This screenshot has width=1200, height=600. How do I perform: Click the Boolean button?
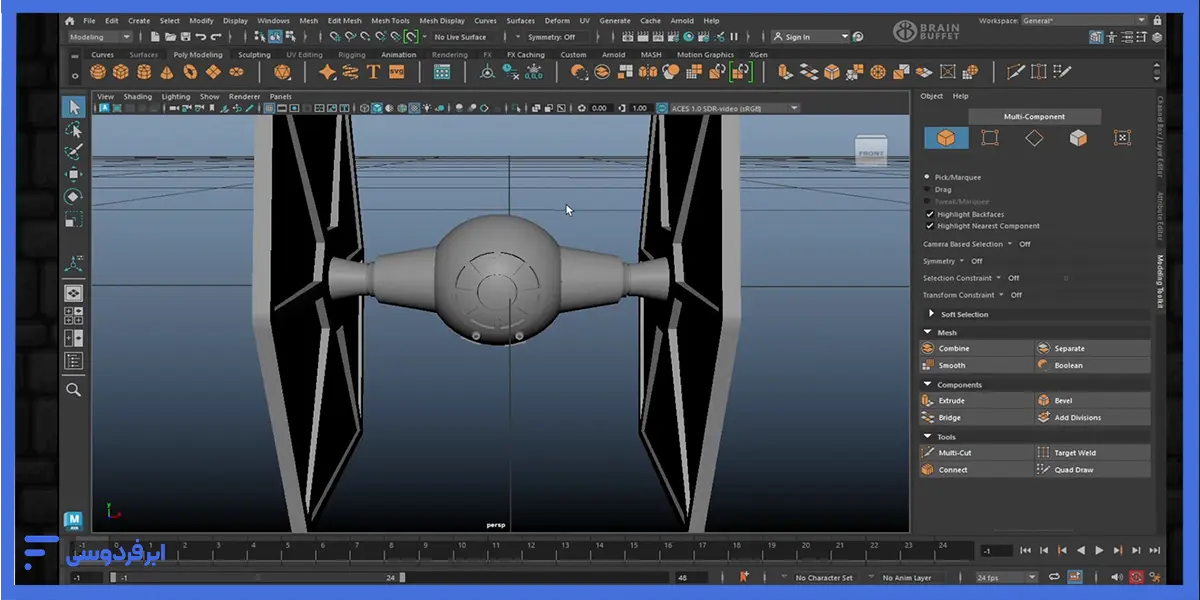(x=1093, y=365)
